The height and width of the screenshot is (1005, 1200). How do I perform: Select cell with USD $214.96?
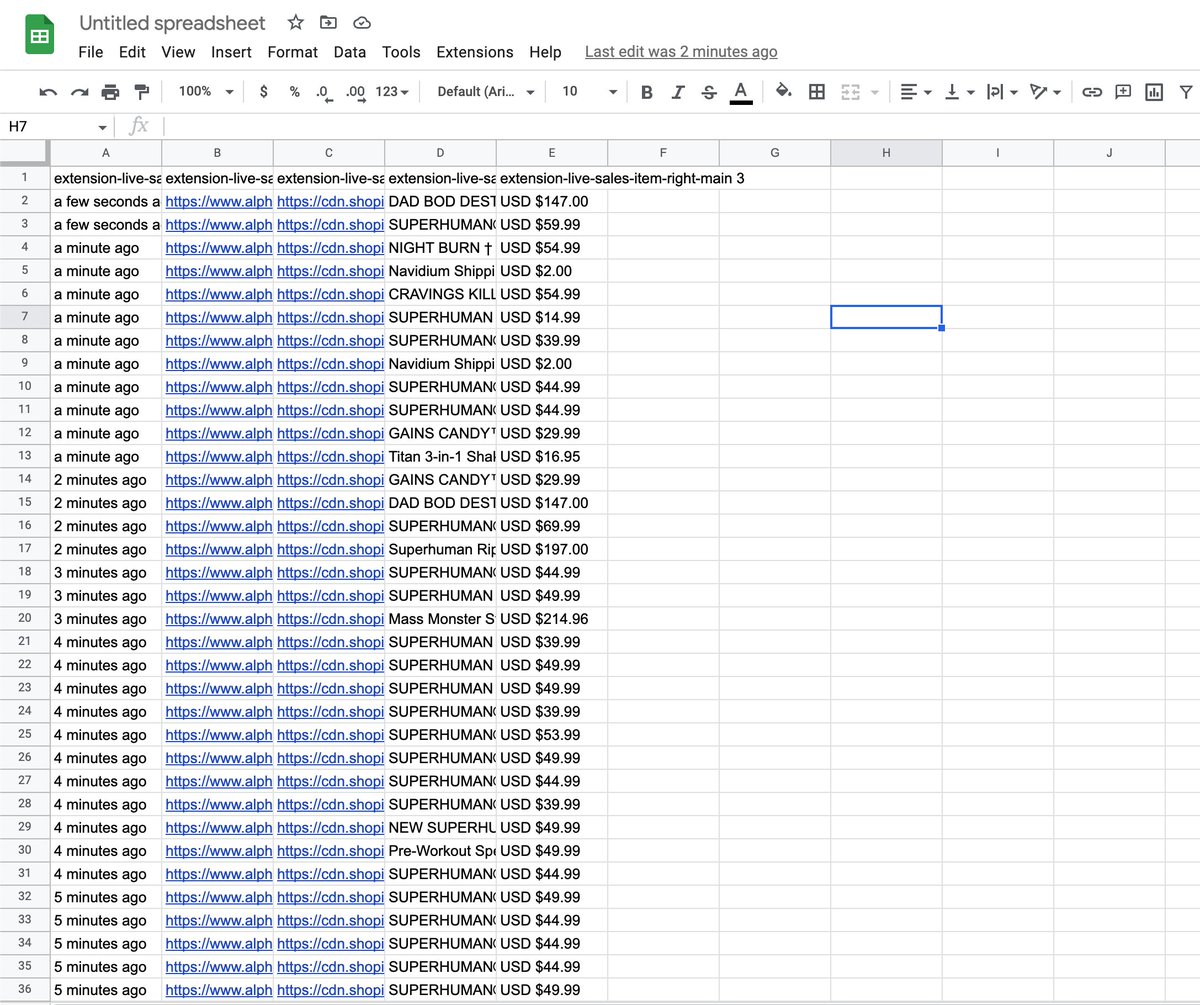(x=552, y=619)
